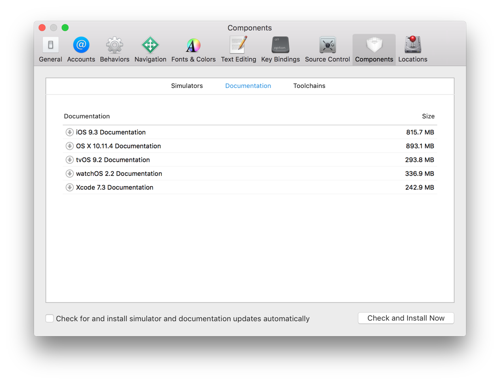
Task: Click the 336.9 MB size value
Action: 420,173
